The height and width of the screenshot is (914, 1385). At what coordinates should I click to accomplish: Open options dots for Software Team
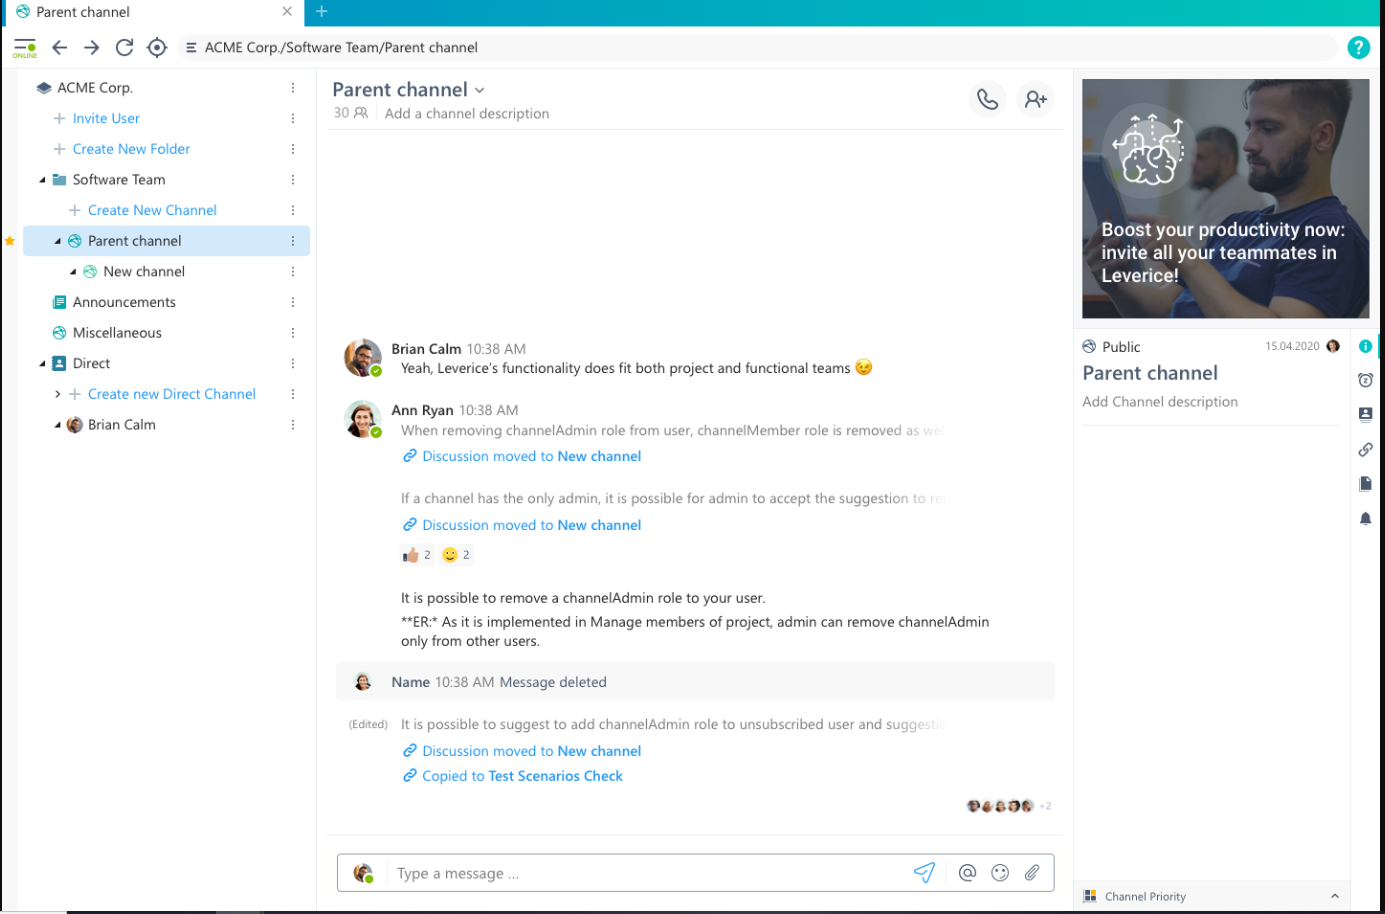(x=293, y=180)
